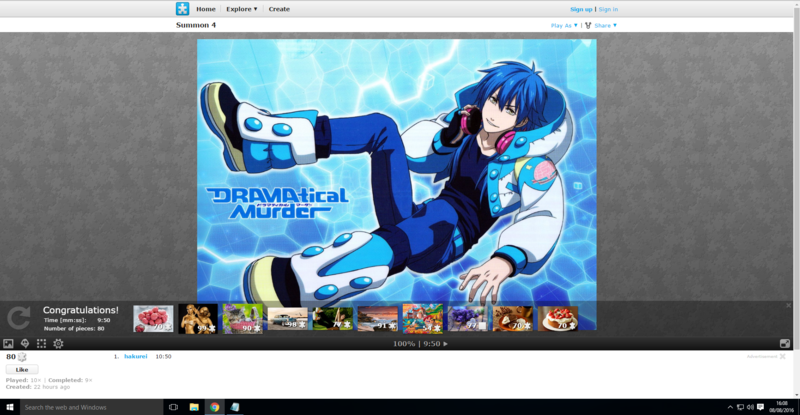Enter fullscreen mode icon in puzzle bar
The height and width of the screenshot is (415, 800).
pyautogui.click(x=785, y=344)
